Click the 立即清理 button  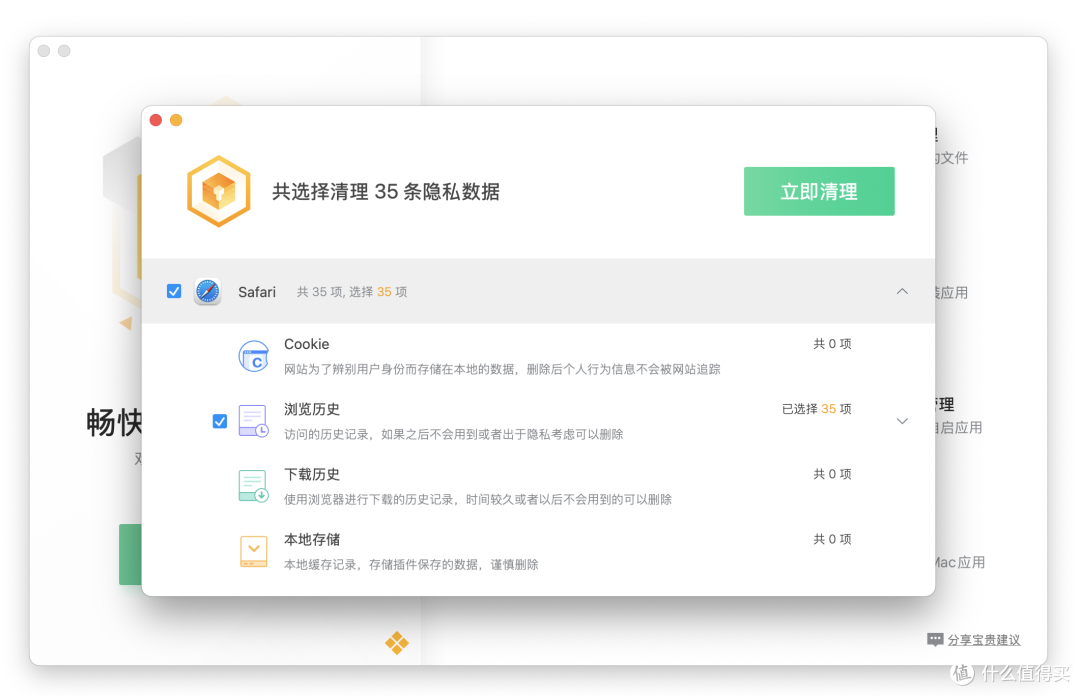[x=818, y=191]
